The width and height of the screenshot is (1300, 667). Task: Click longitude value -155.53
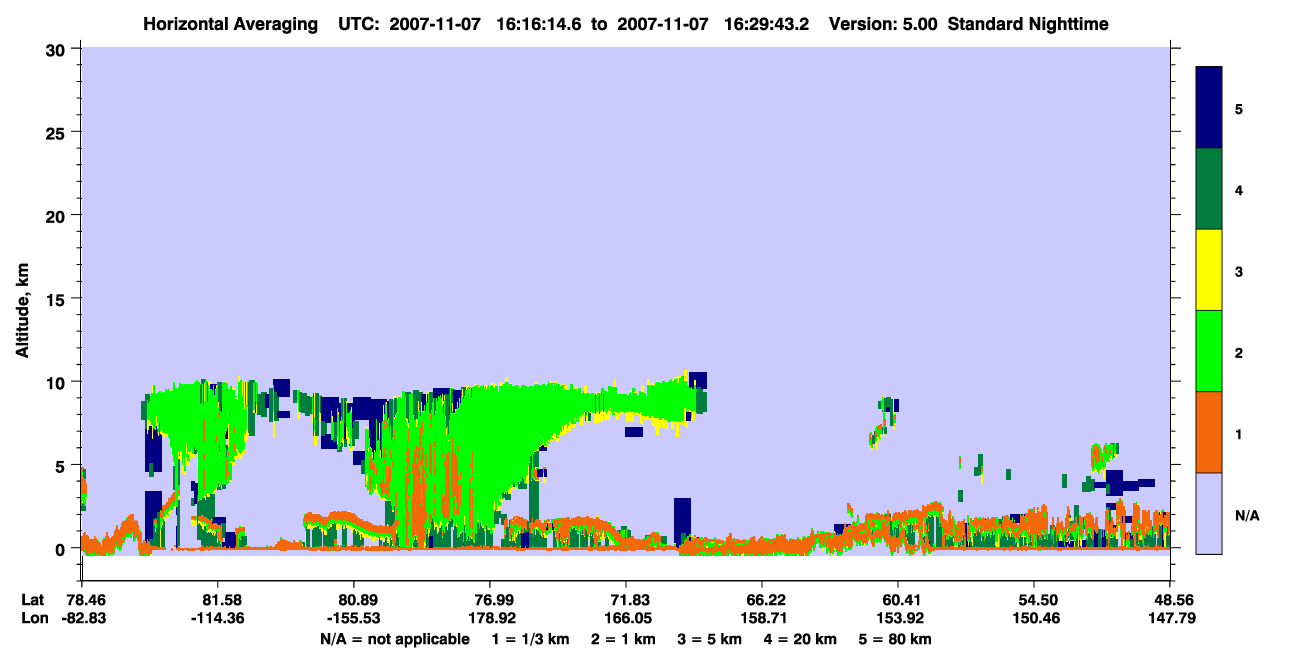pyautogui.click(x=353, y=618)
